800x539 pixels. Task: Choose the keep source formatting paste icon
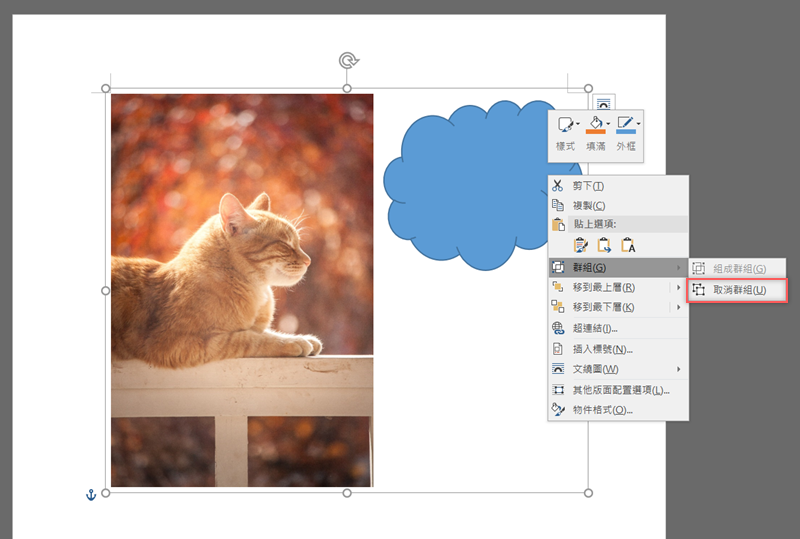(581, 245)
